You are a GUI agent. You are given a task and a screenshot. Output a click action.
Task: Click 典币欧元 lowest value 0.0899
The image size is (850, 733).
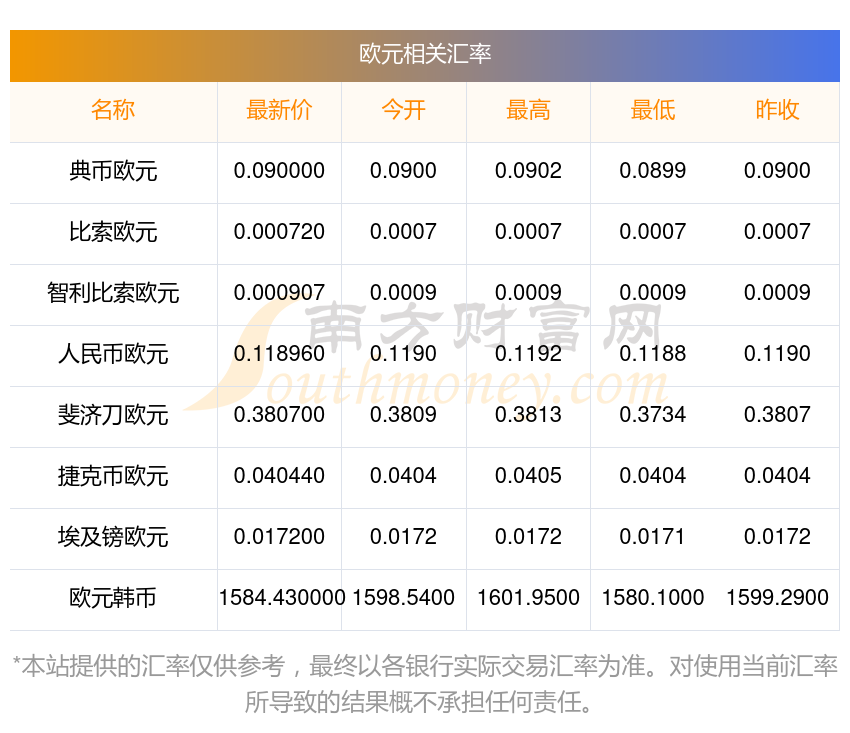(x=653, y=171)
